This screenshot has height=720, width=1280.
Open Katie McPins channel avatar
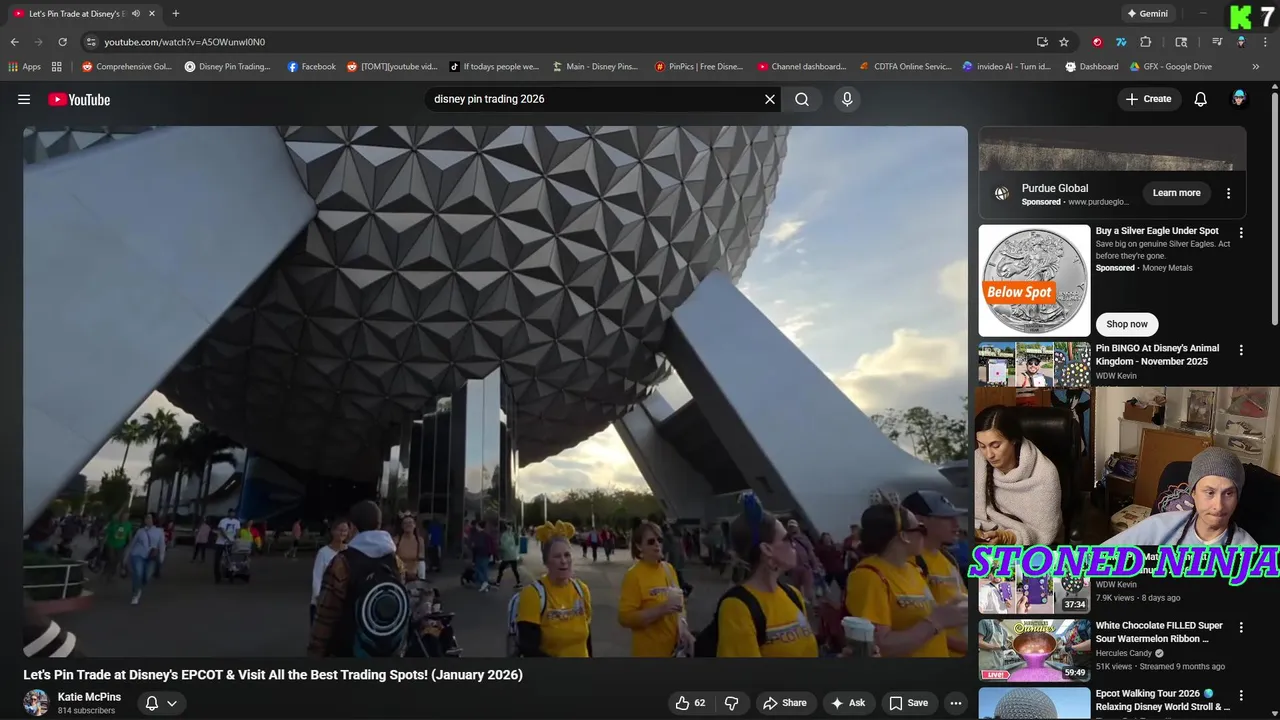36,702
